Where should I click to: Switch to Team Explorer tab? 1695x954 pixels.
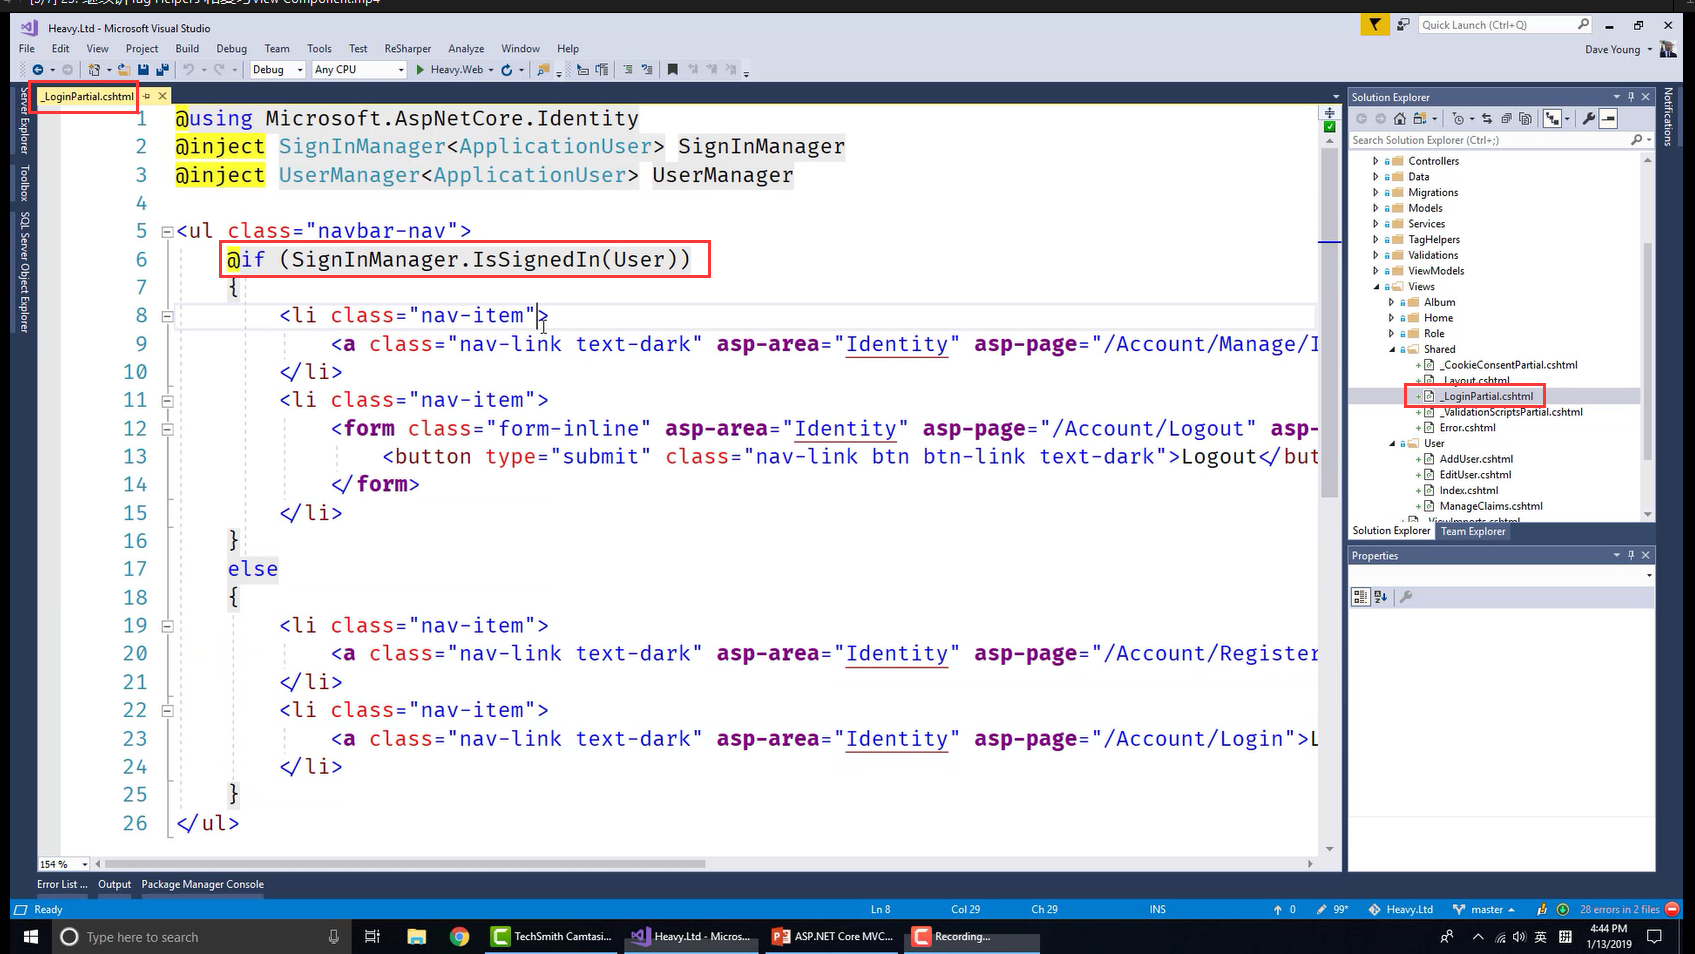pos(1472,531)
